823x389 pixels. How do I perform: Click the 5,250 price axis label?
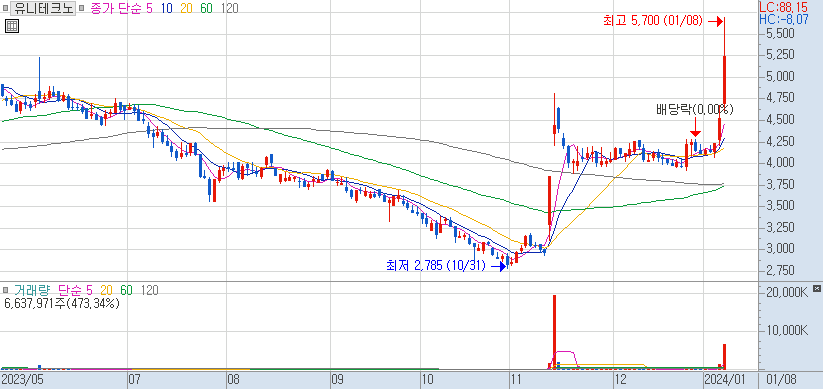[779, 55]
